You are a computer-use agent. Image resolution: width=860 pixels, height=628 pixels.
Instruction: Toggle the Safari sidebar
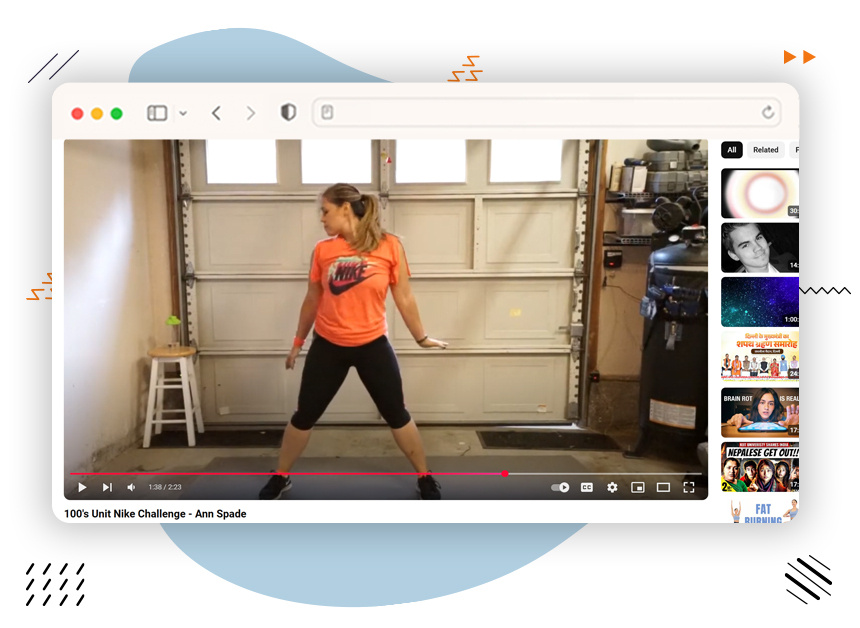tap(157, 113)
